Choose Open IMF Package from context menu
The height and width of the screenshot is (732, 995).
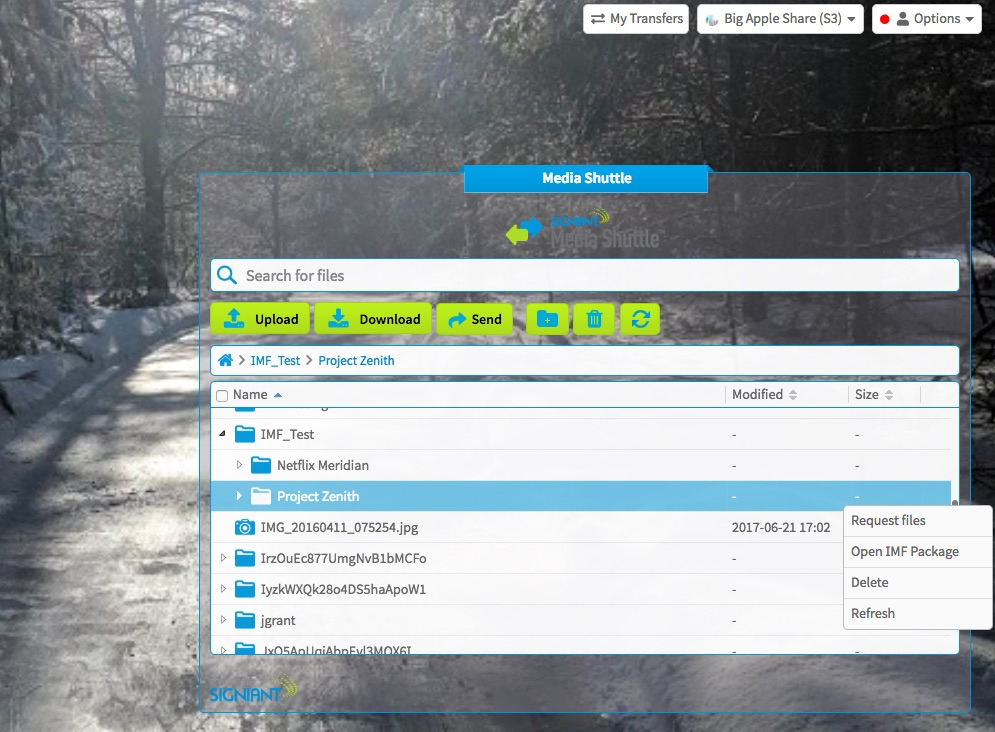[x=904, y=552]
